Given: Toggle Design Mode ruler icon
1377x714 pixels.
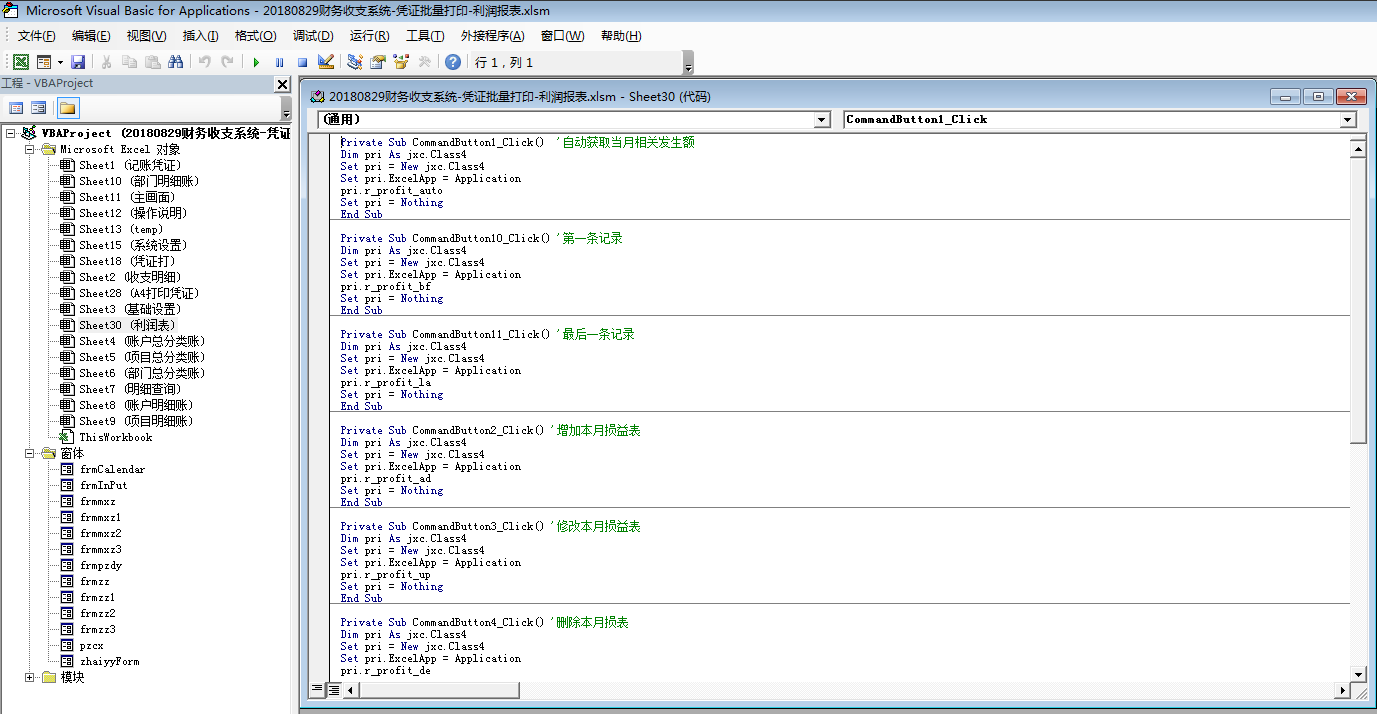Looking at the screenshot, I should coord(325,62).
